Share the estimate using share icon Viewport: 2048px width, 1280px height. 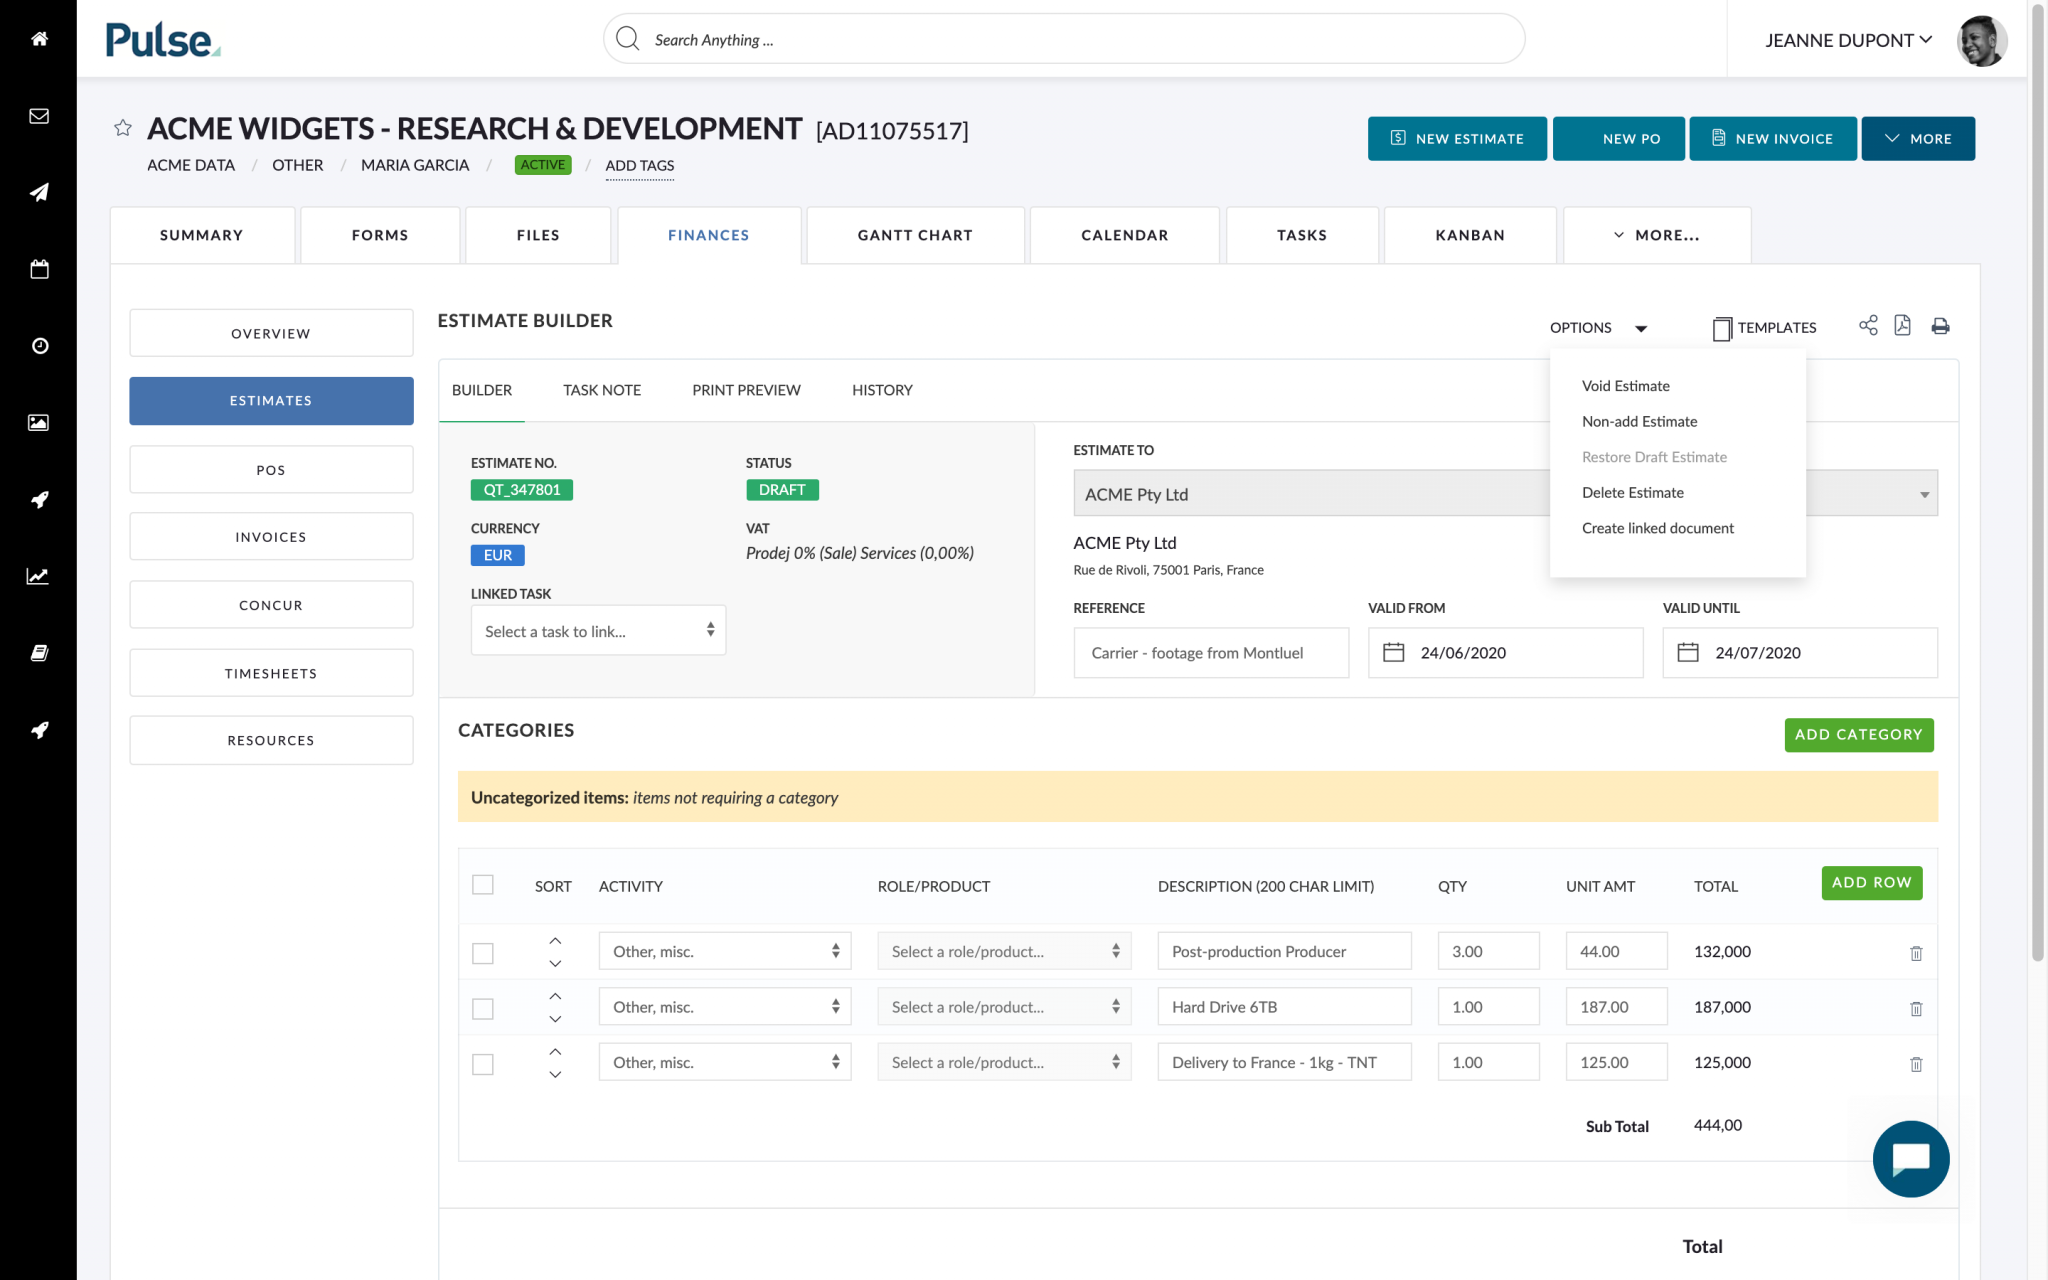coord(1868,326)
